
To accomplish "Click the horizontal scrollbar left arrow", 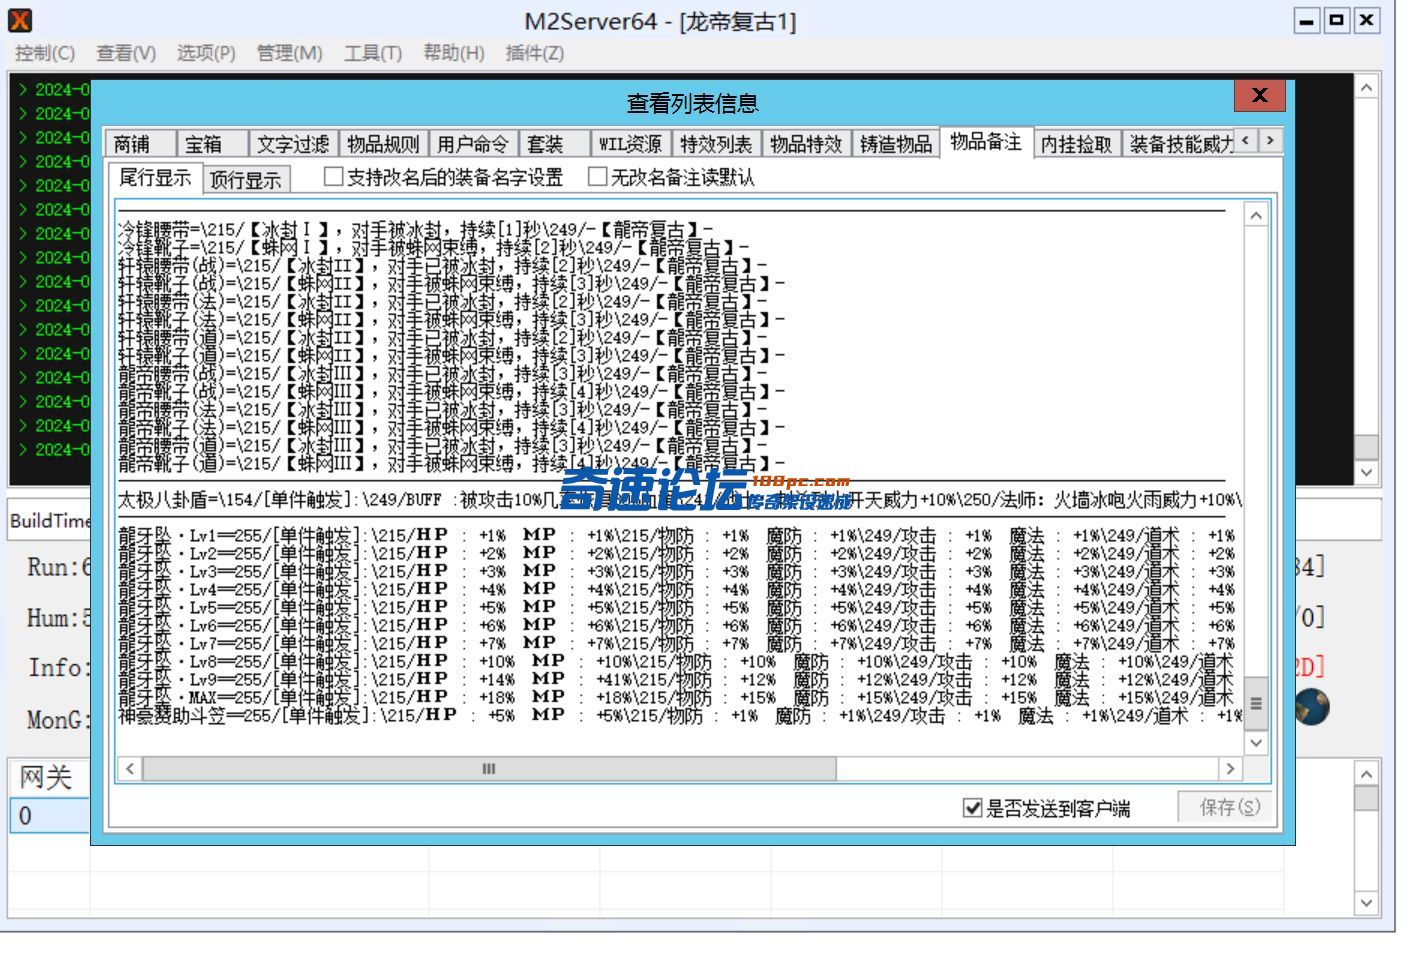I will (129, 768).
